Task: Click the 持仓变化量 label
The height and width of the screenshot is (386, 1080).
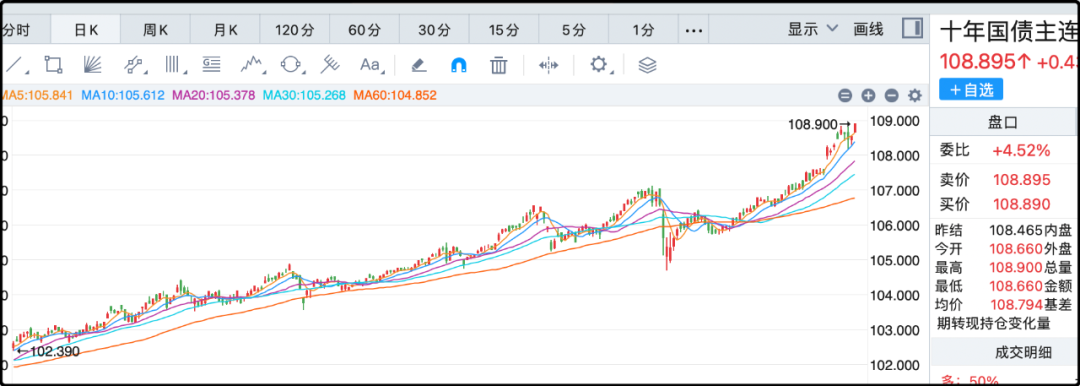Action: coord(1012,323)
